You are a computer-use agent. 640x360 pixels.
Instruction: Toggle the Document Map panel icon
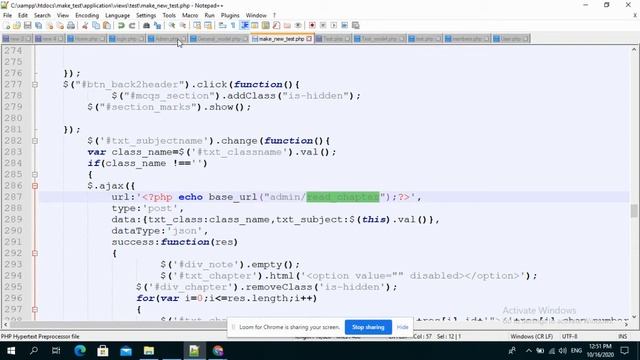(266, 25)
